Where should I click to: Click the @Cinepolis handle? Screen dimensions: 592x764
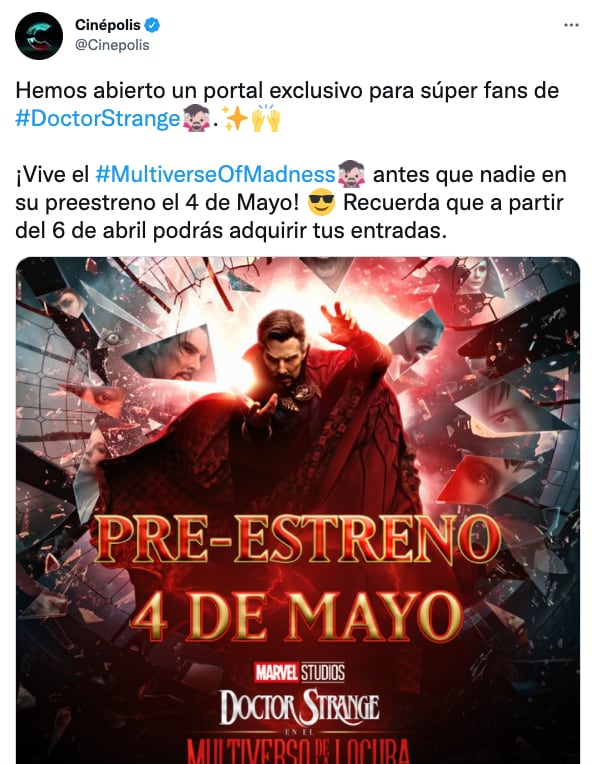(112, 45)
